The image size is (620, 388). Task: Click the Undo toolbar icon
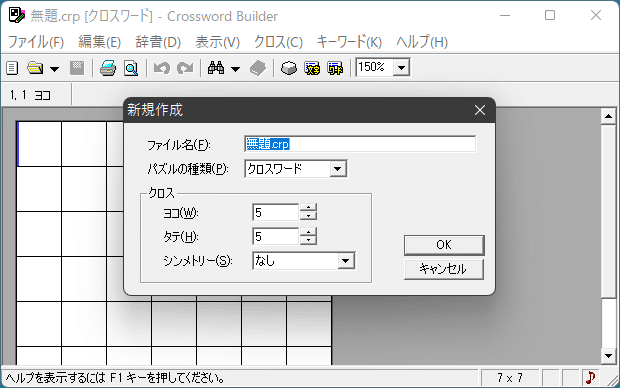[162, 68]
